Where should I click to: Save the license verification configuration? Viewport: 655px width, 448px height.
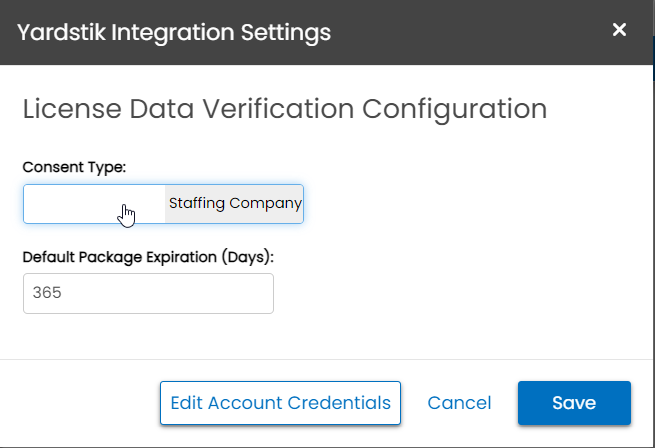tap(574, 403)
